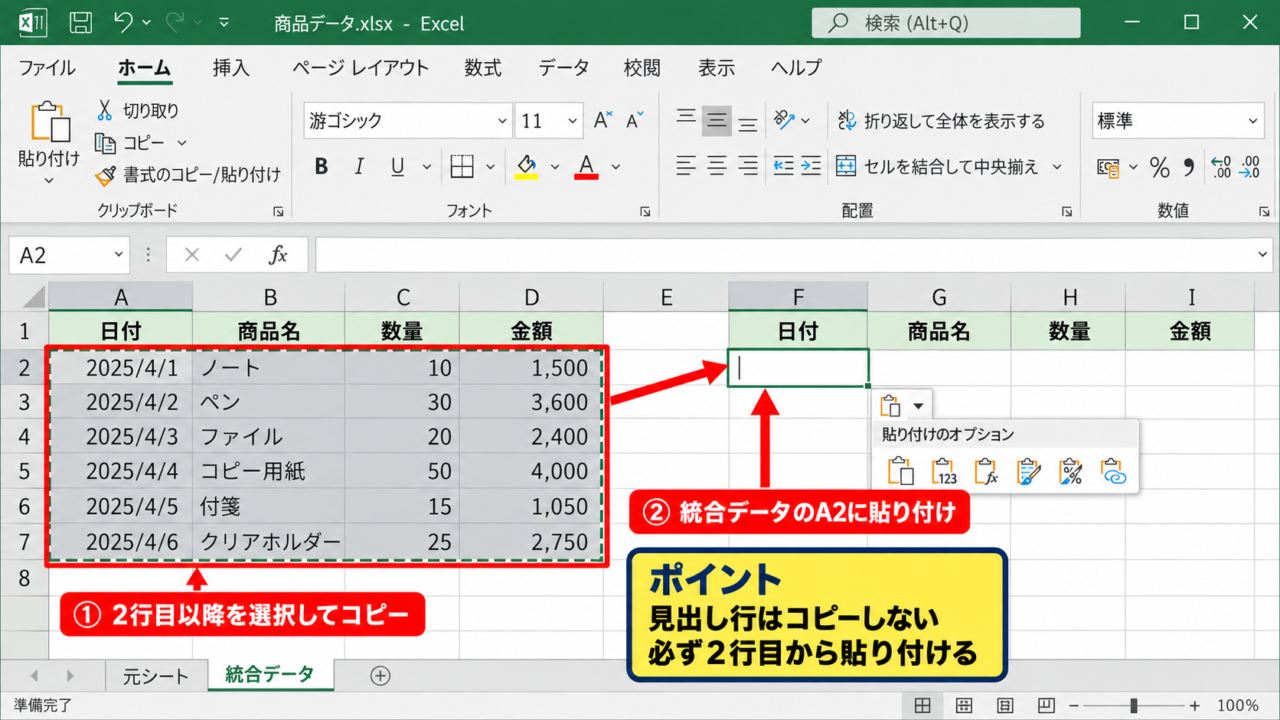Click Keep Source Formatting paste option

[x=1028, y=471]
